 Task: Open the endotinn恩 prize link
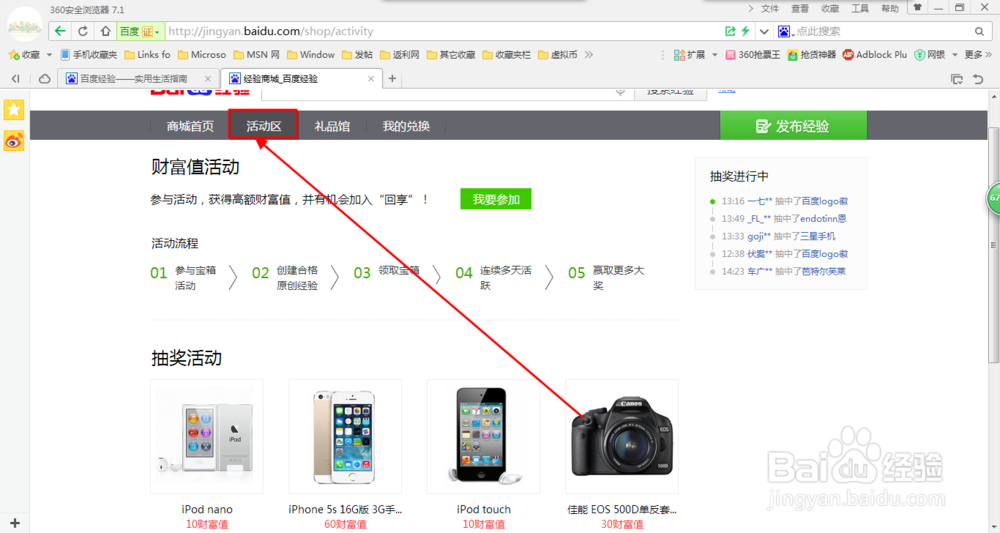coord(823,218)
